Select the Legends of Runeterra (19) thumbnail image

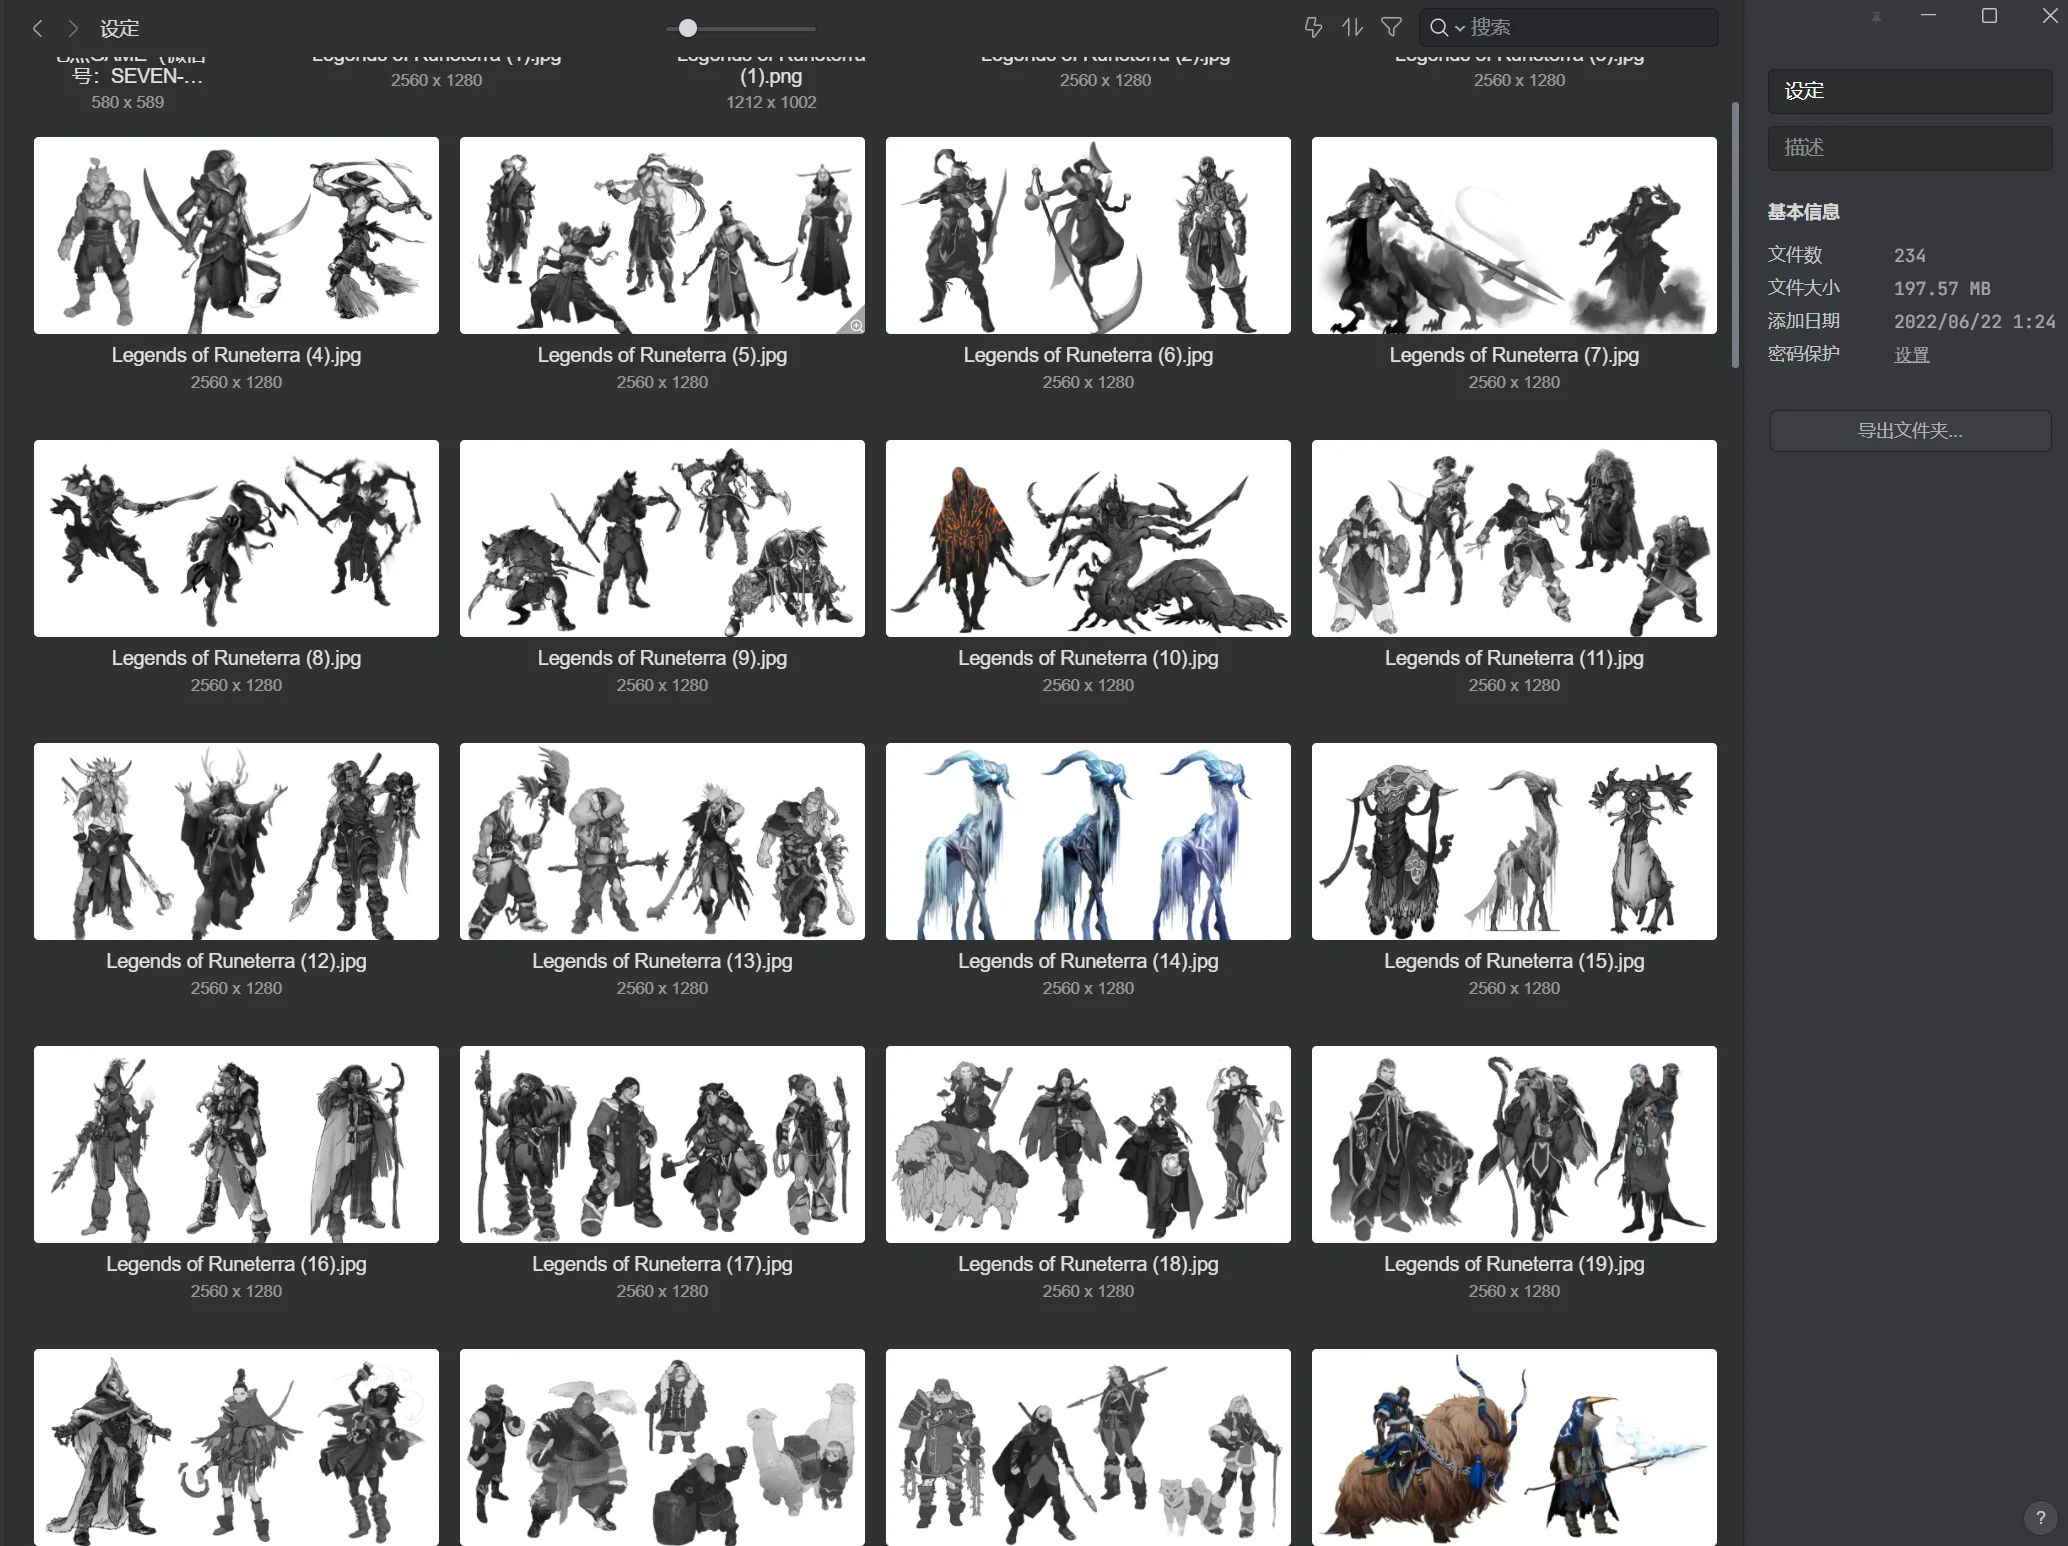click(1514, 1145)
